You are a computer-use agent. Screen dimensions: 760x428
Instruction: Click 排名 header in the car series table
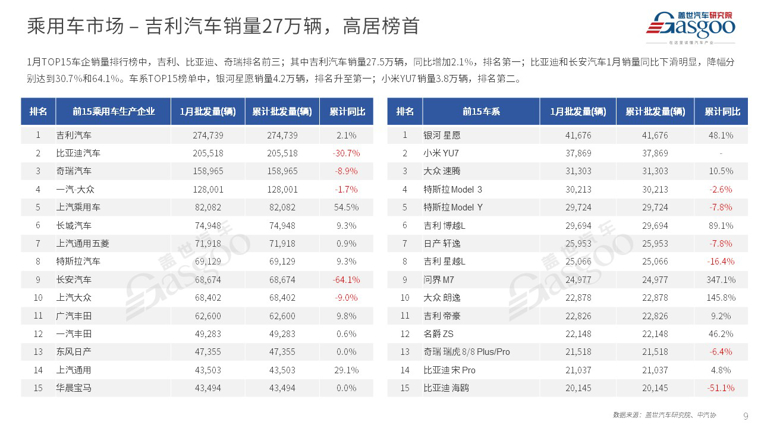point(405,111)
